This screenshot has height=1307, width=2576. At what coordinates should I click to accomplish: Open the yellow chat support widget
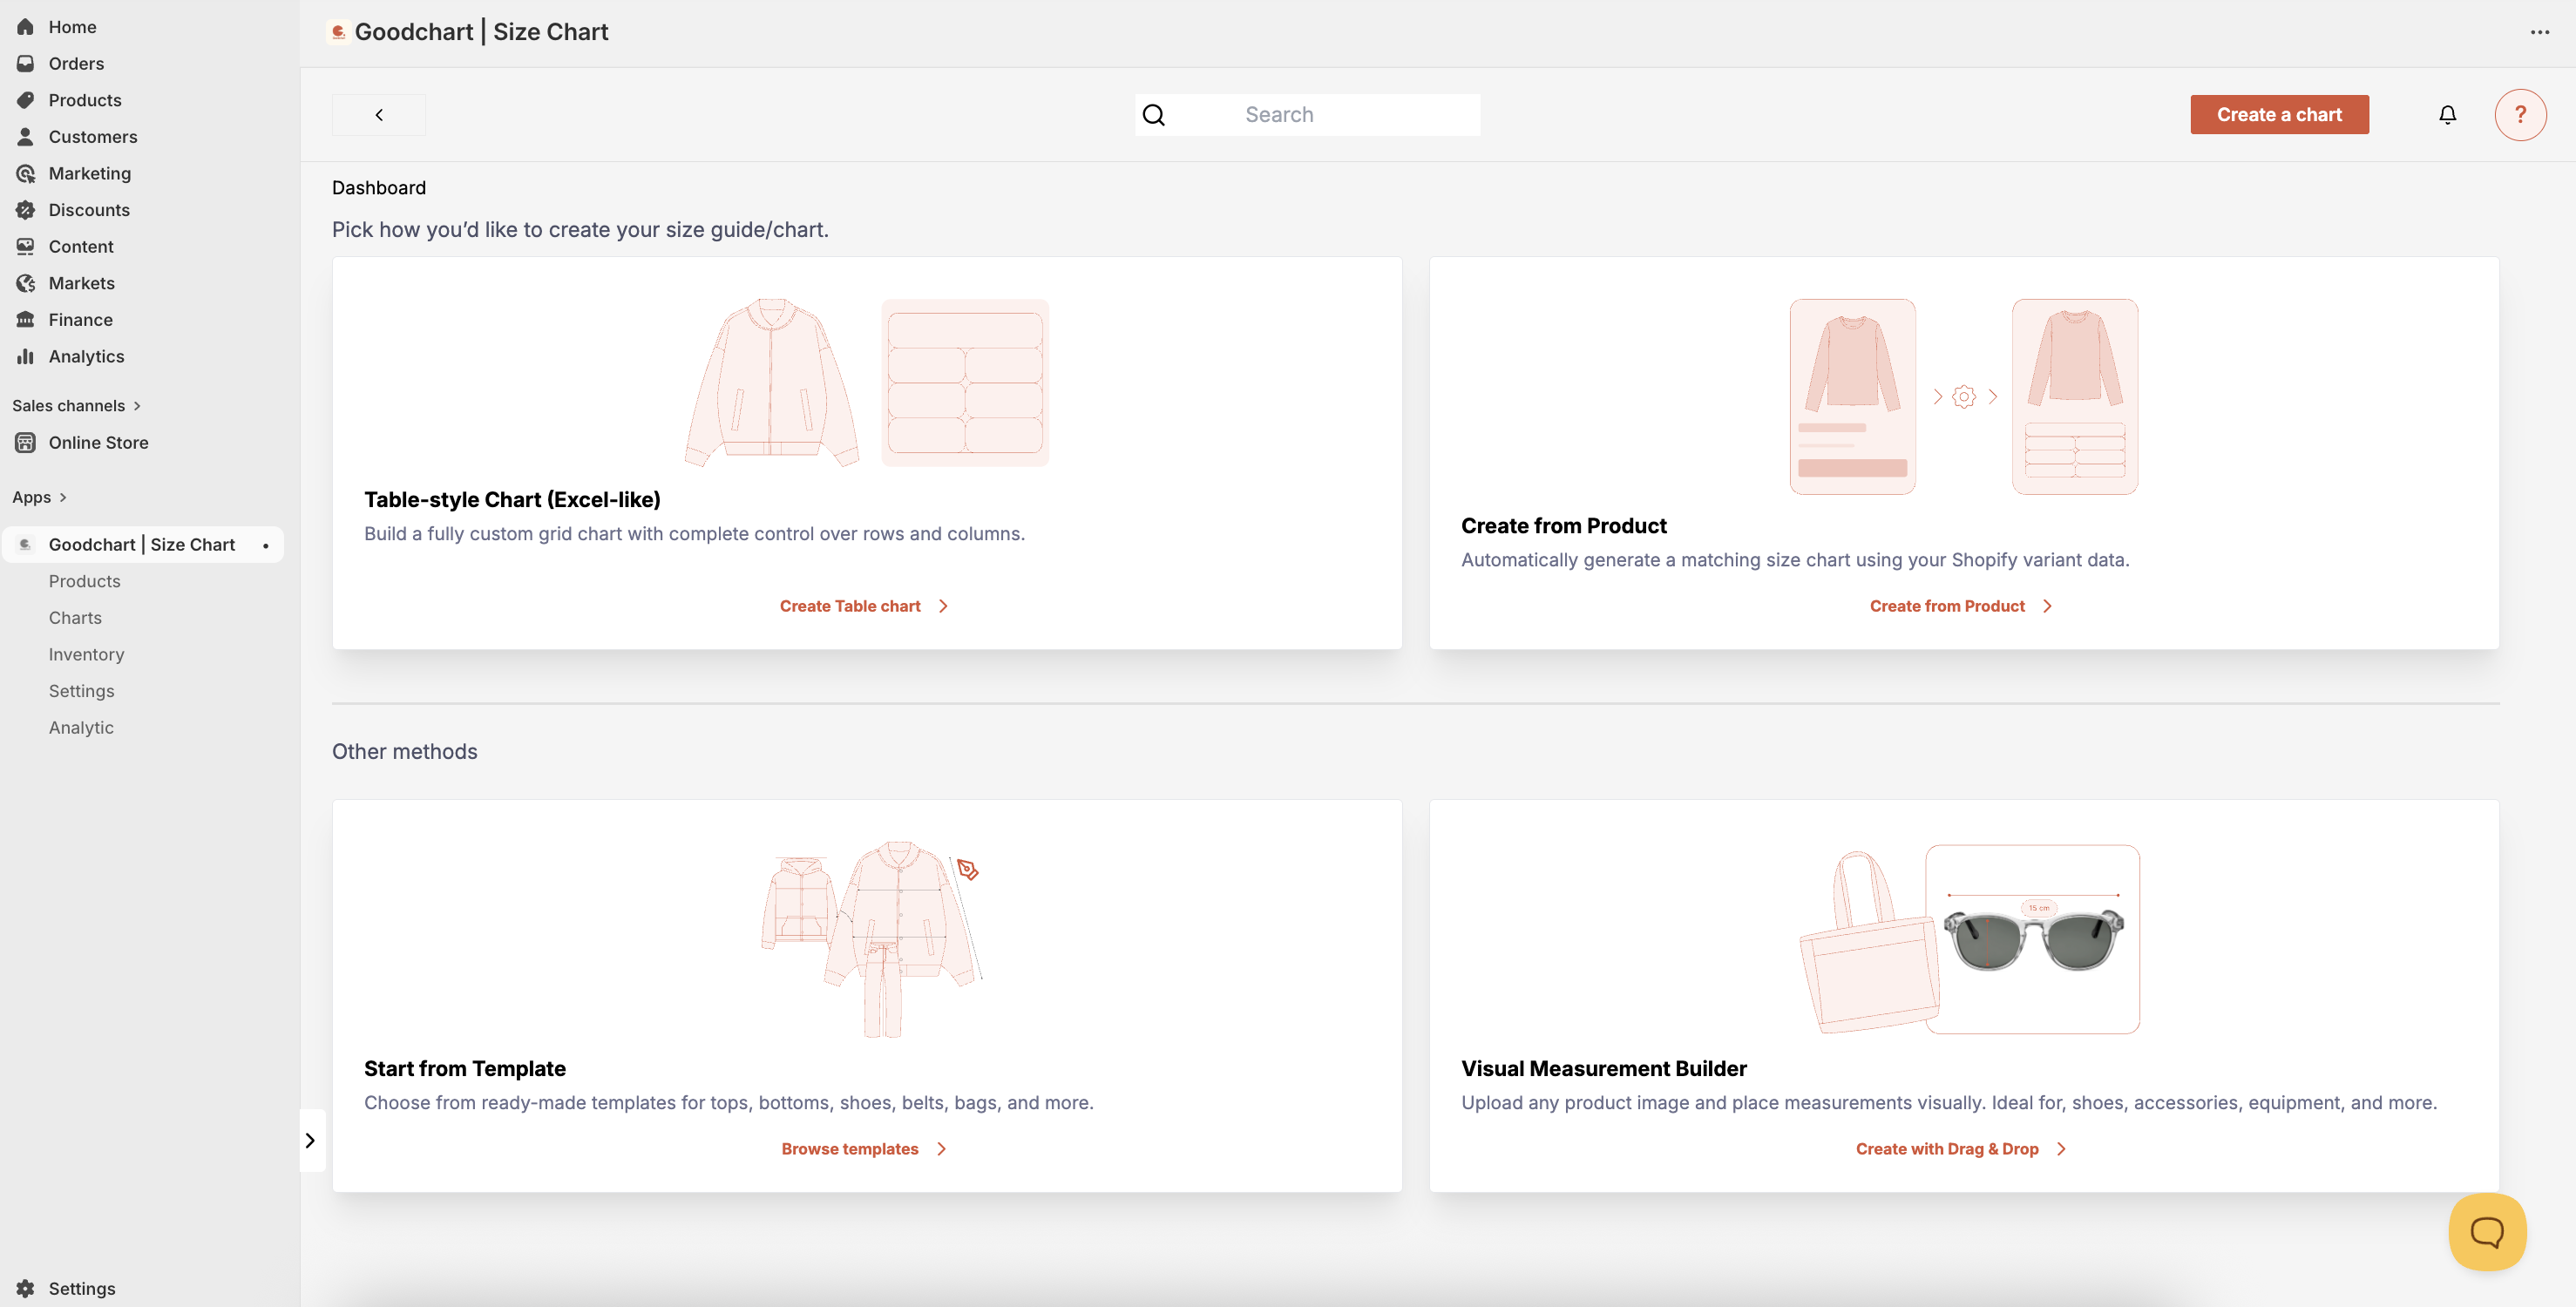coord(2486,1231)
